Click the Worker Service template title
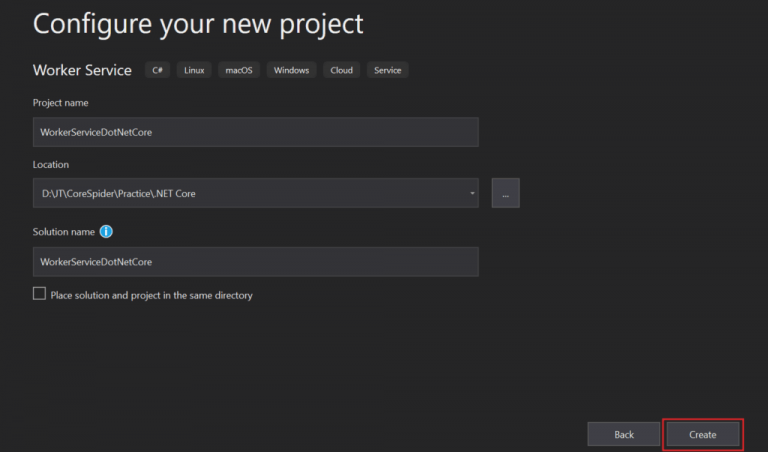Viewport: 768px width, 452px height. [x=82, y=70]
